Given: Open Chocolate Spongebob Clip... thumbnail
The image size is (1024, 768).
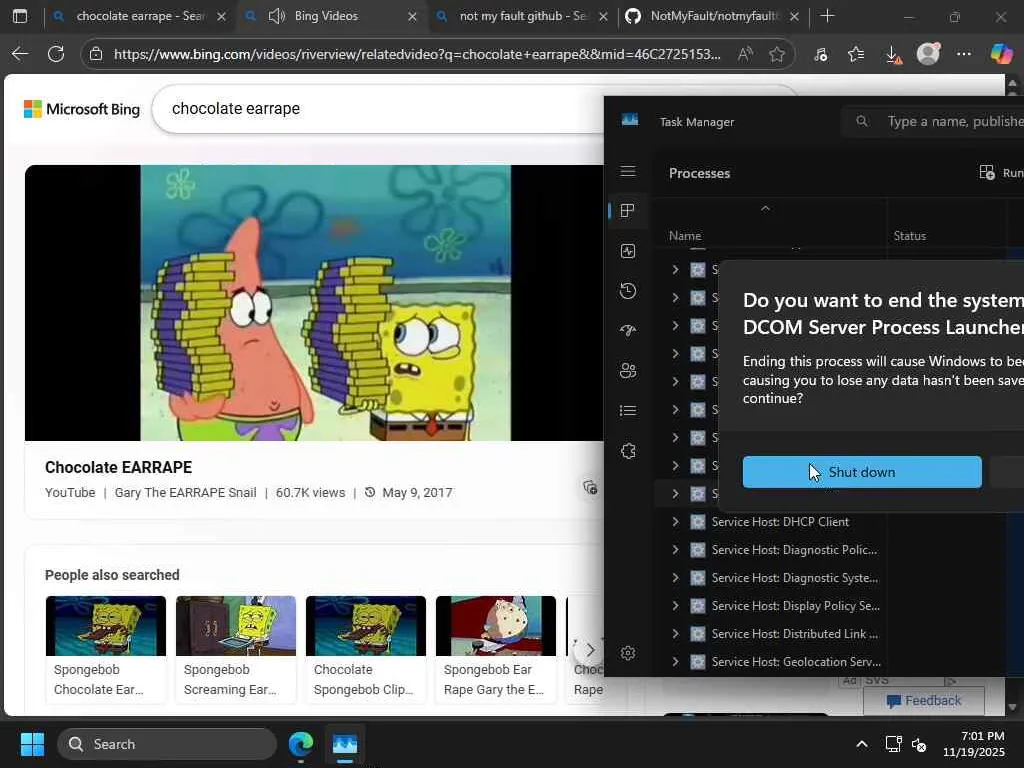Looking at the screenshot, I should tap(366, 626).
